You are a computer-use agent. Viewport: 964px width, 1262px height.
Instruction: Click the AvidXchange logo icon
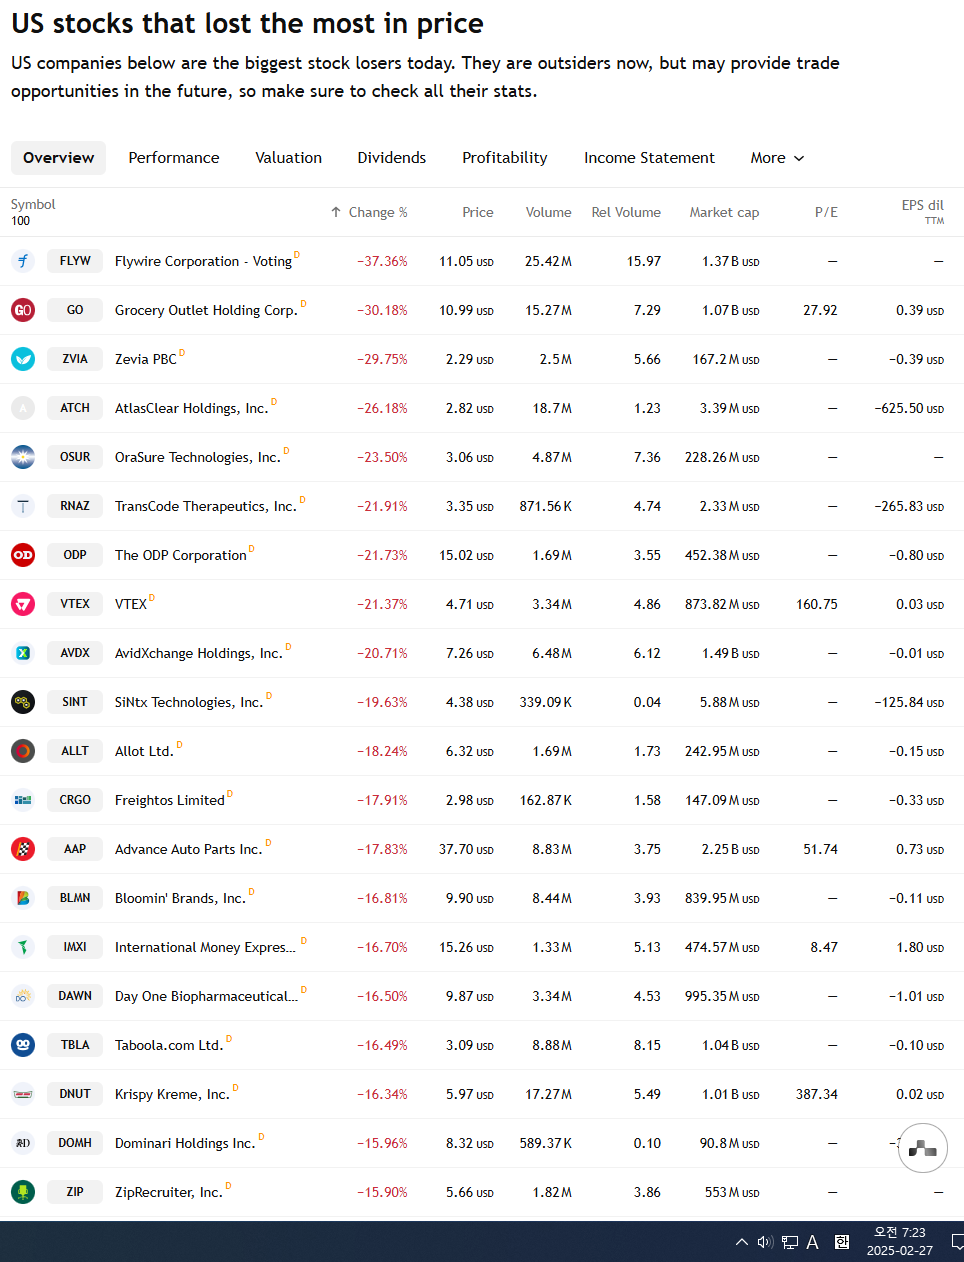pyautogui.click(x=23, y=653)
